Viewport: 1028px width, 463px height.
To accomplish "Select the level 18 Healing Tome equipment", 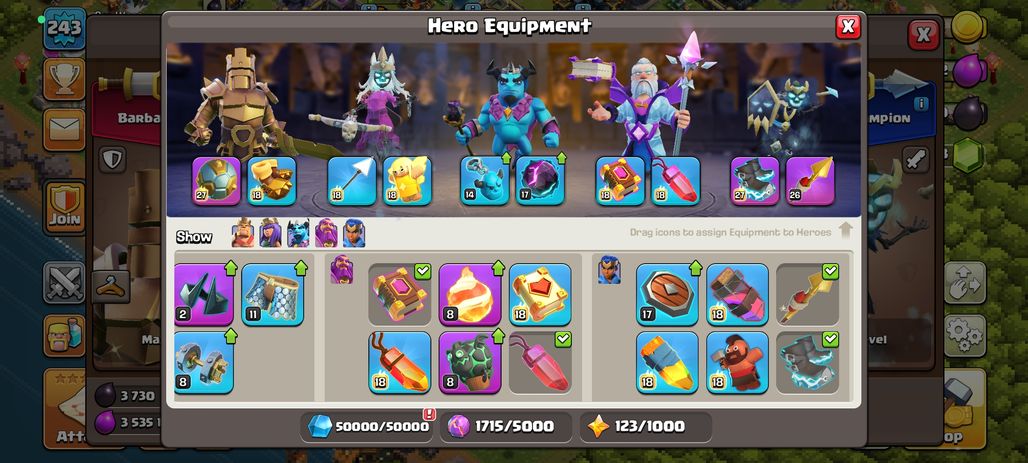I will click(x=540, y=294).
